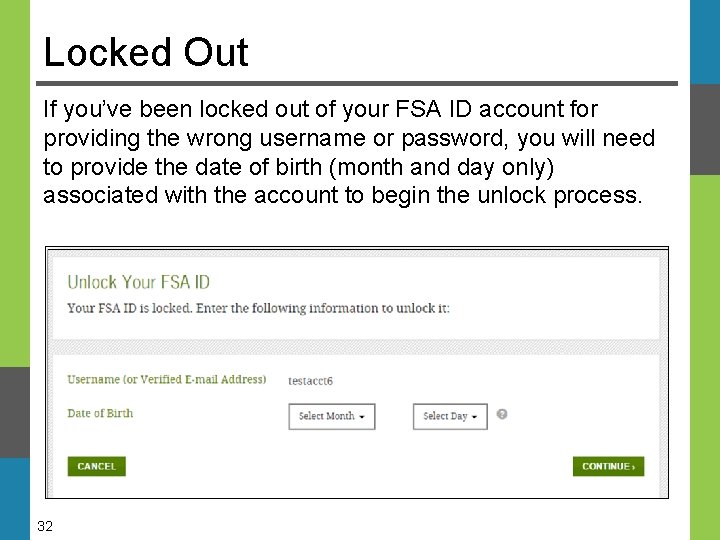Click the caret arrow on Select Month
720x540 pixels.
(361, 417)
